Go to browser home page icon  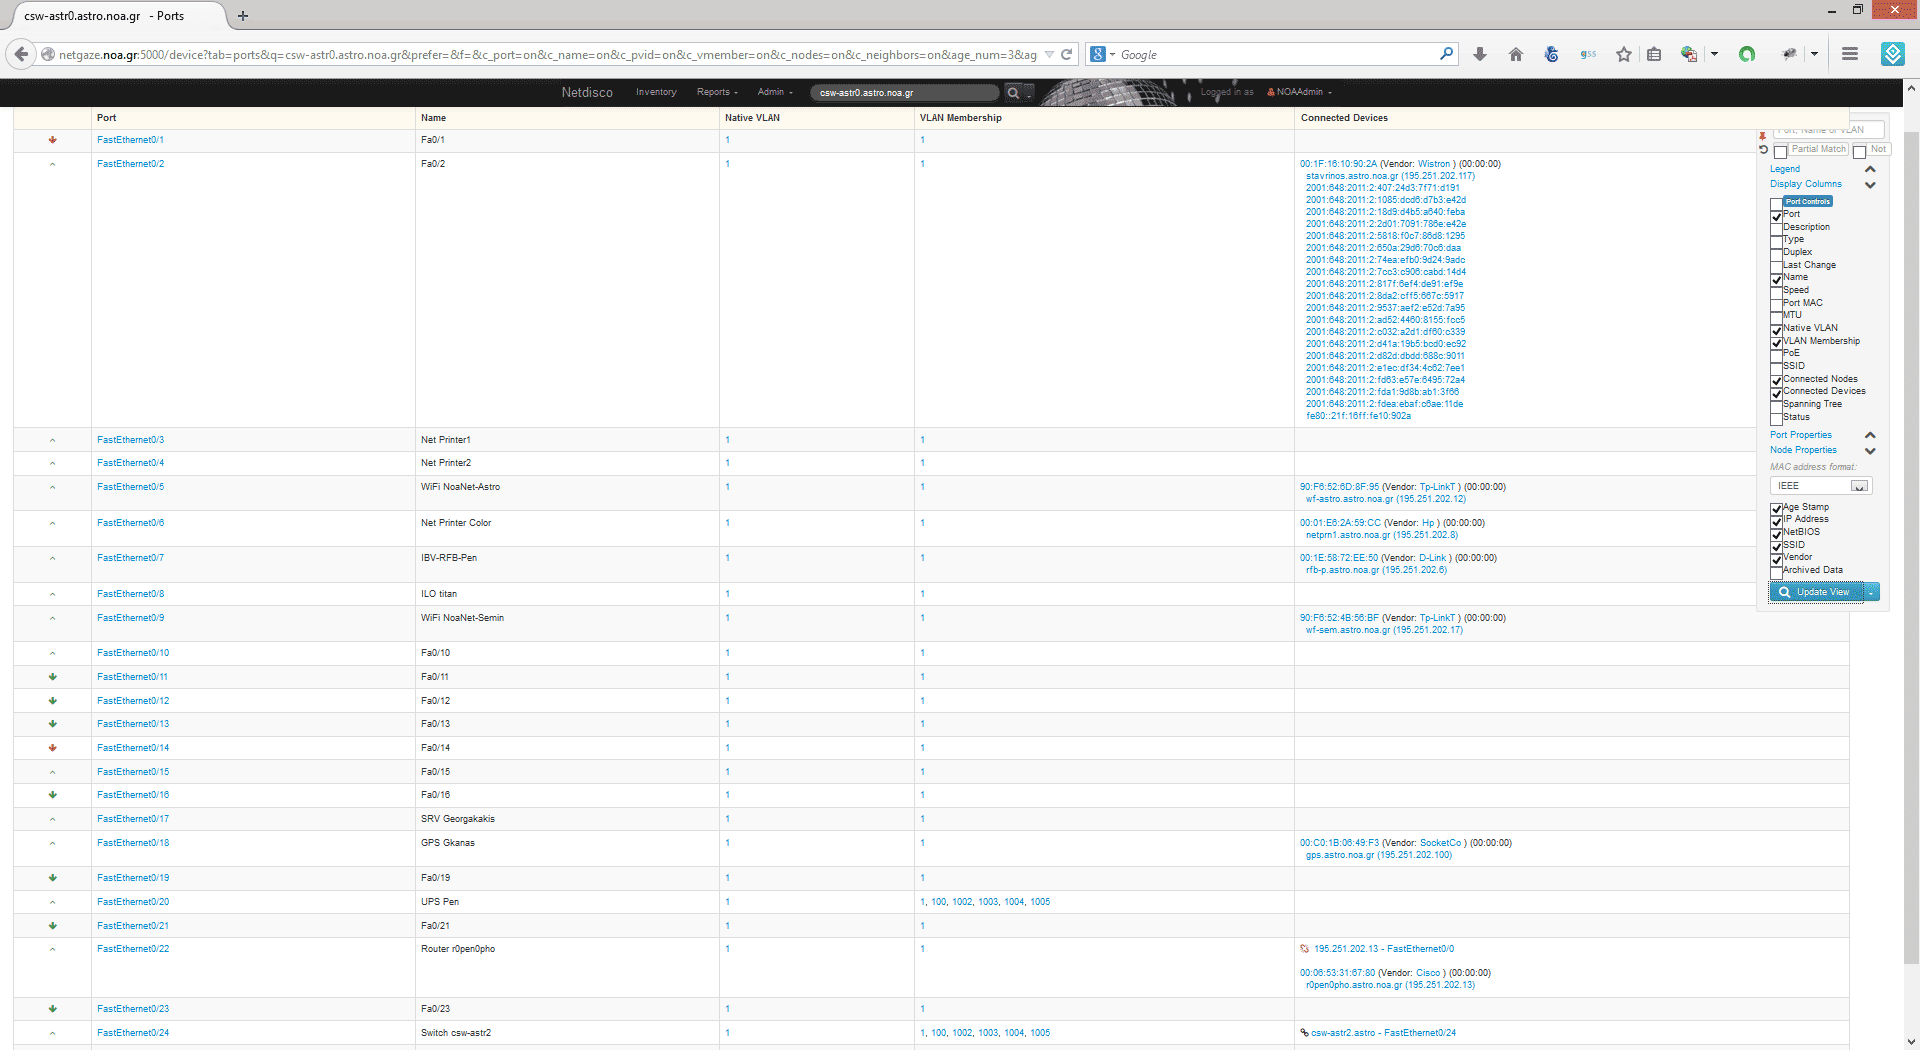click(1516, 55)
